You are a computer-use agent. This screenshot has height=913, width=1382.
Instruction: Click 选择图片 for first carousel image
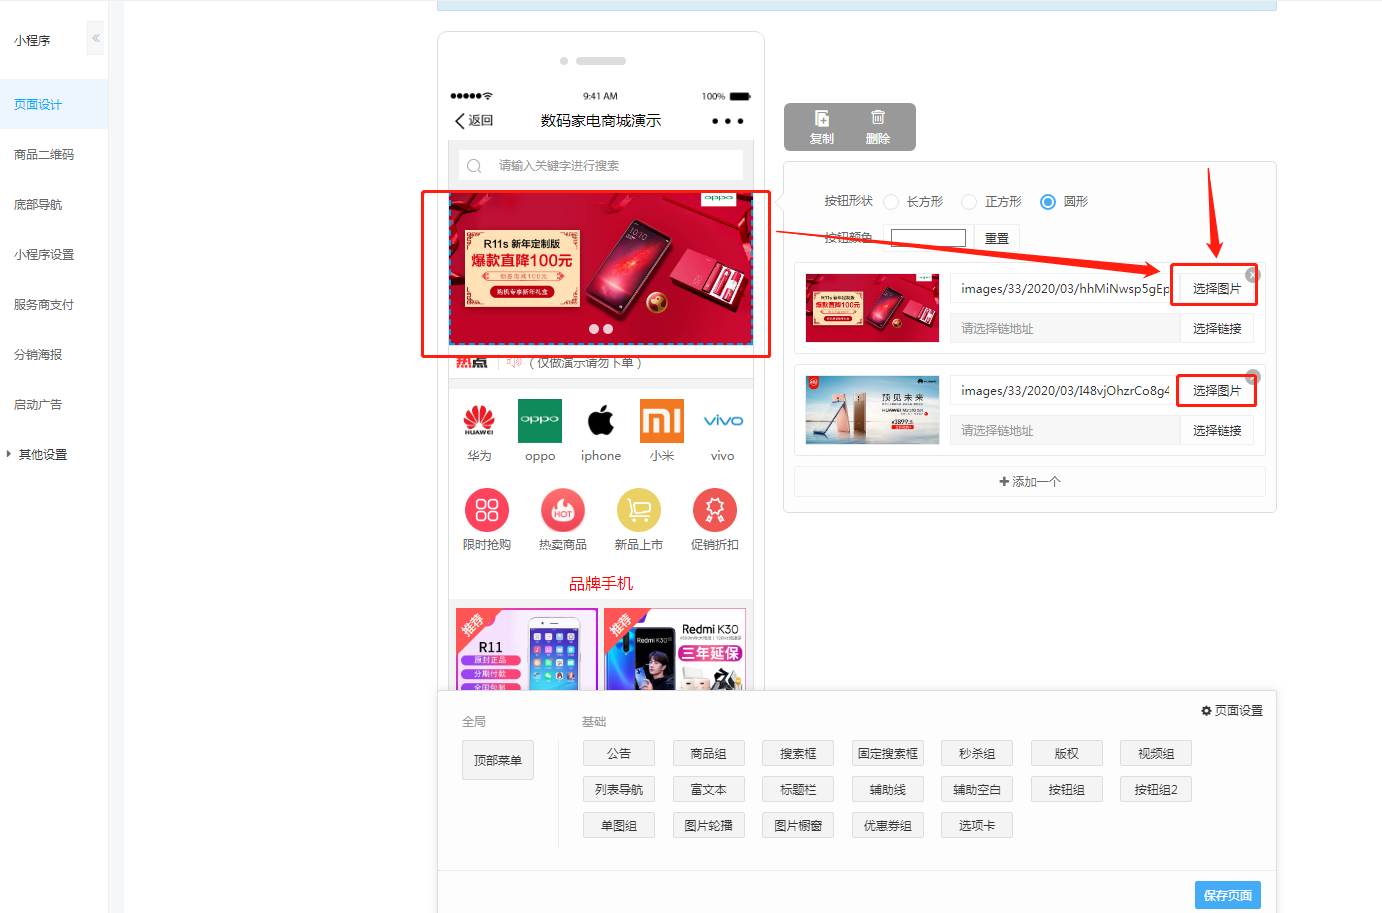coord(1217,289)
